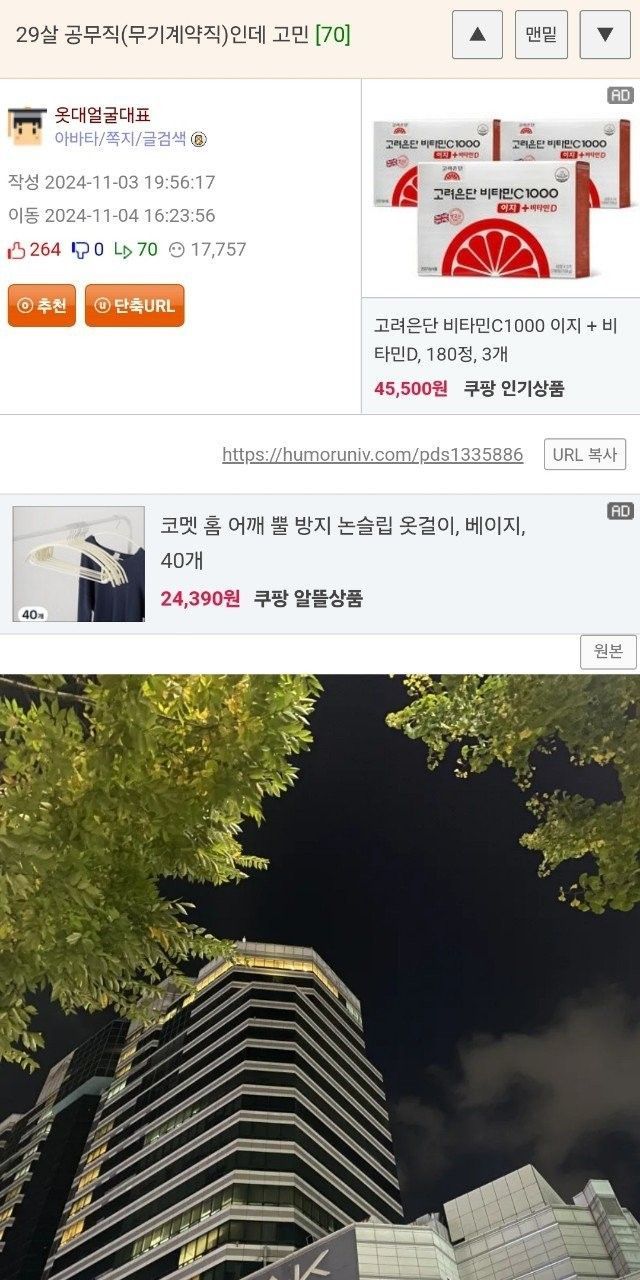Screen dimensions: 640x1280
Task: Click the reply count icon showing 70
Action: [x=123, y=249]
